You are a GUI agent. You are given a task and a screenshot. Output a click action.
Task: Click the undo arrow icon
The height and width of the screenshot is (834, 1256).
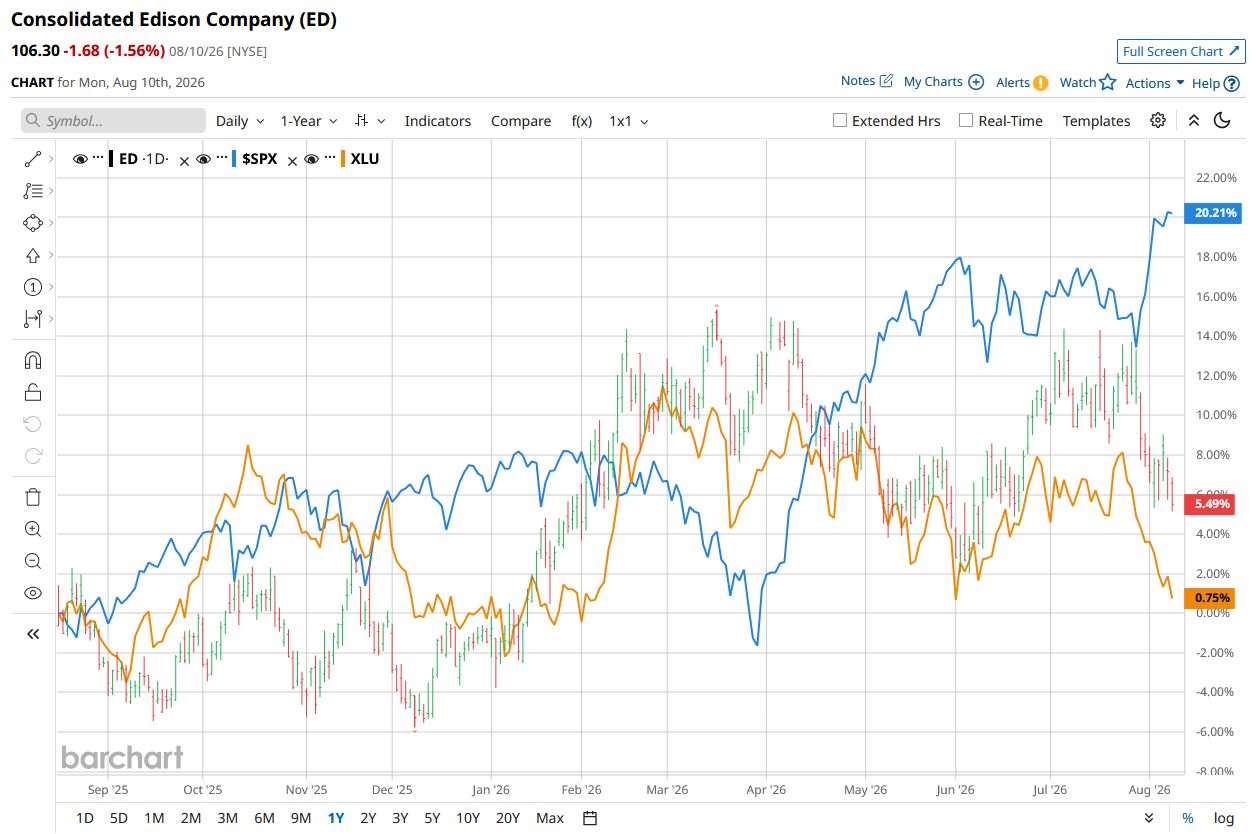pos(32,424)
